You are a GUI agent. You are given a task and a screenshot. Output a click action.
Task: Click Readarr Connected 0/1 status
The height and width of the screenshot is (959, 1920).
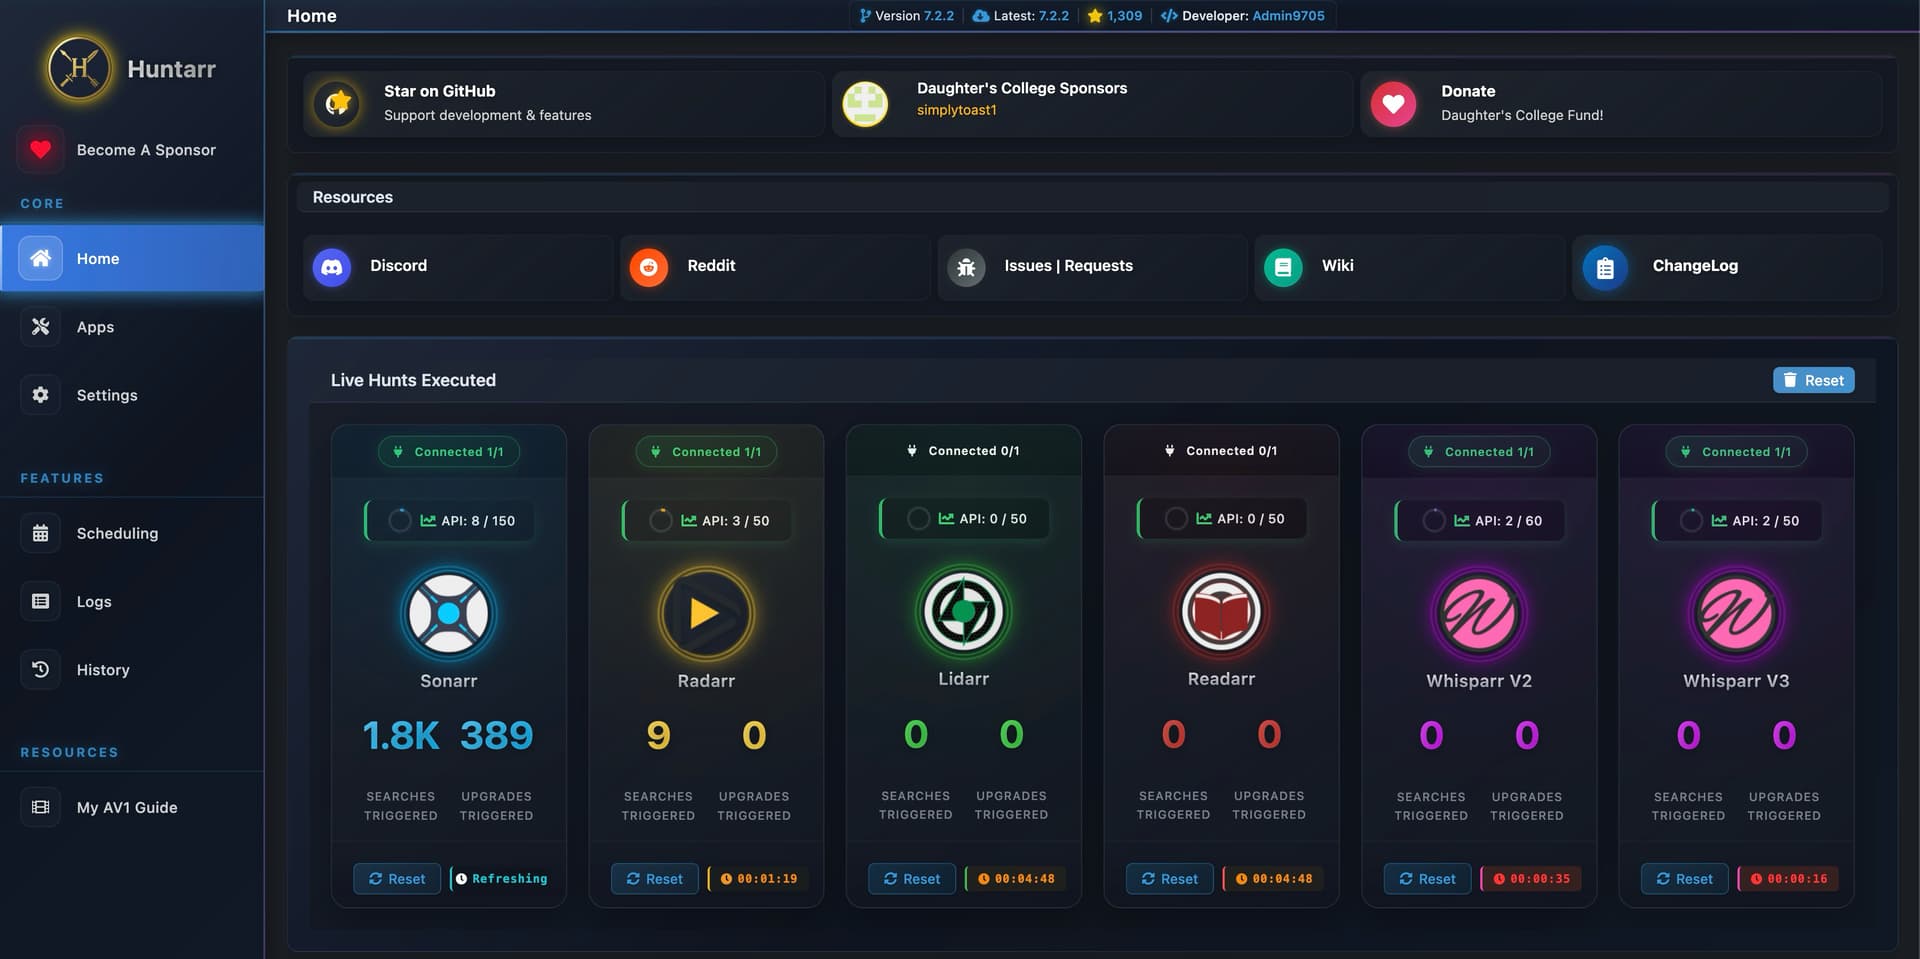(1221, 451)
